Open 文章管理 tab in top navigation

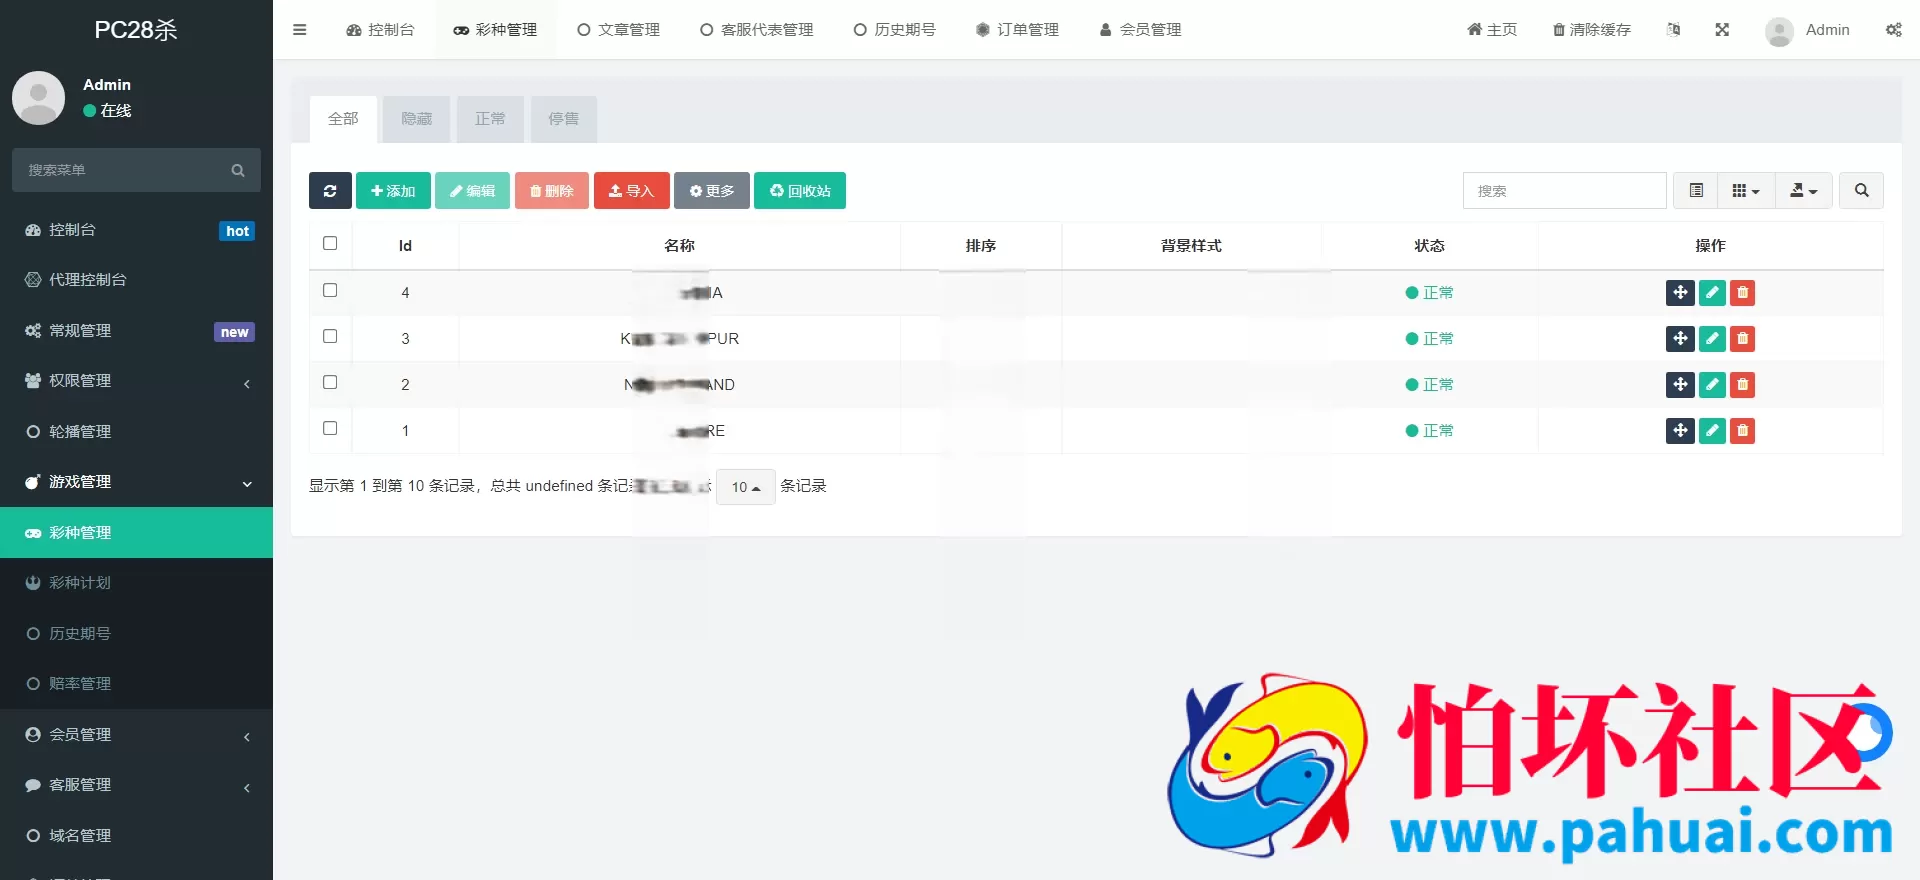(x=619, y=30)
